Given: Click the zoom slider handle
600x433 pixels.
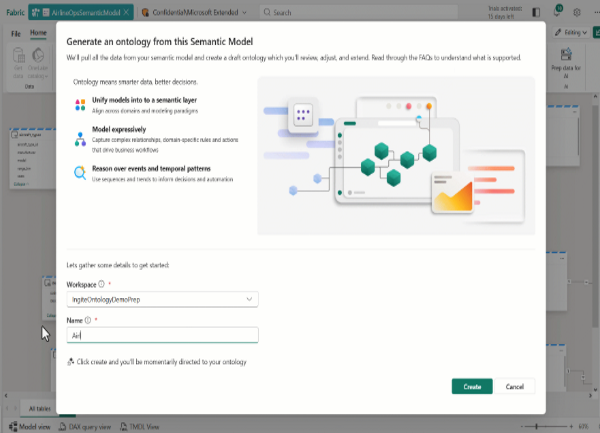Looking at the screenshot, I should [536, 426].
